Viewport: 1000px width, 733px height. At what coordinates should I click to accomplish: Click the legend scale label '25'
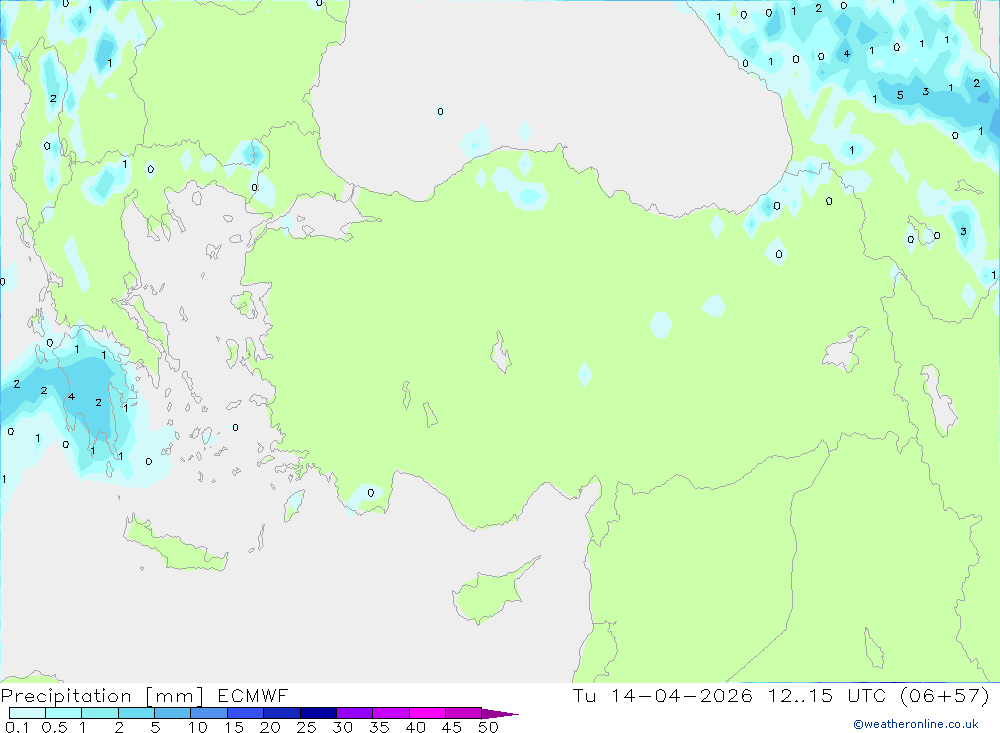(x=307, y=727)
